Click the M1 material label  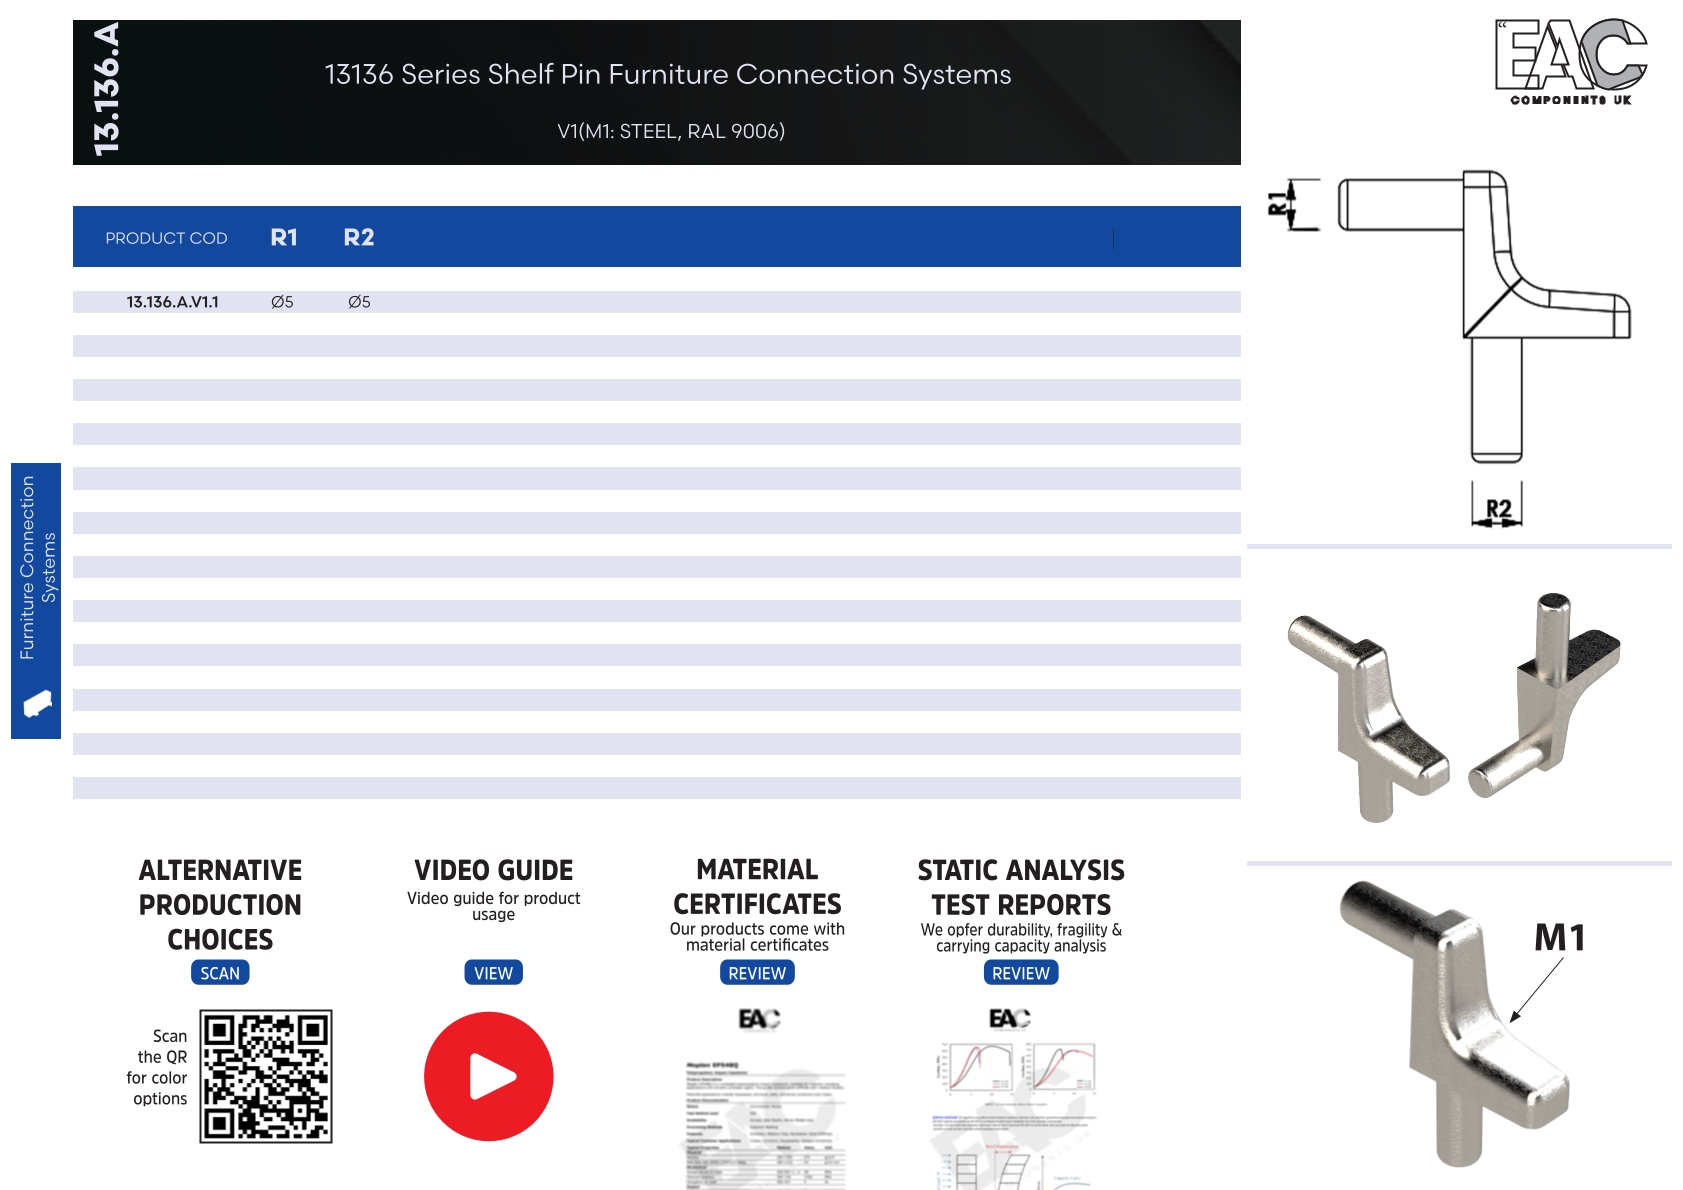1560,937
